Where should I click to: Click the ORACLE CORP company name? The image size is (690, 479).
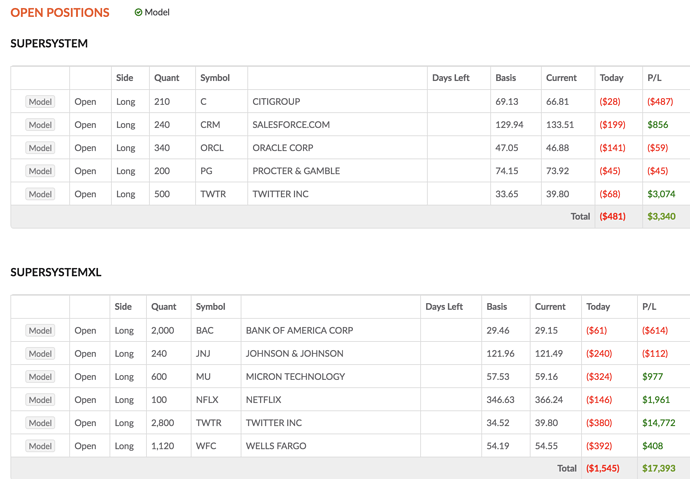click(x=283, y=148)
